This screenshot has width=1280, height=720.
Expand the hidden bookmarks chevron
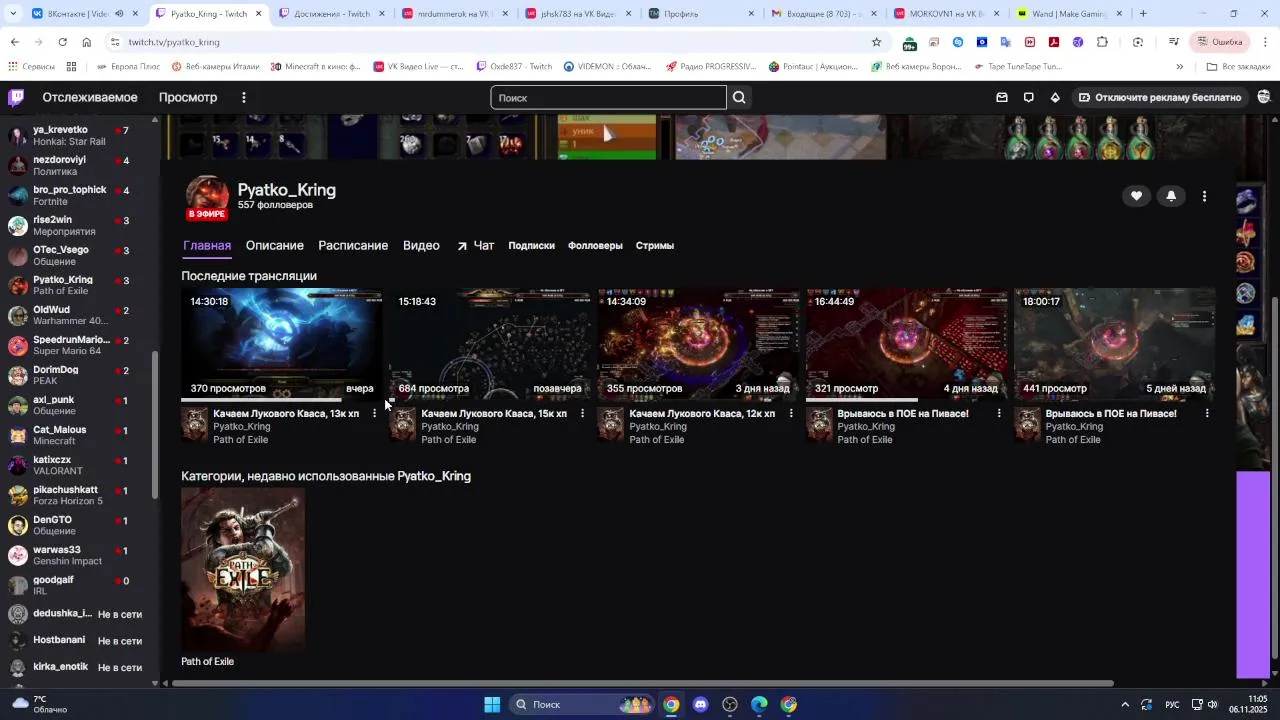pos(1179,67)
